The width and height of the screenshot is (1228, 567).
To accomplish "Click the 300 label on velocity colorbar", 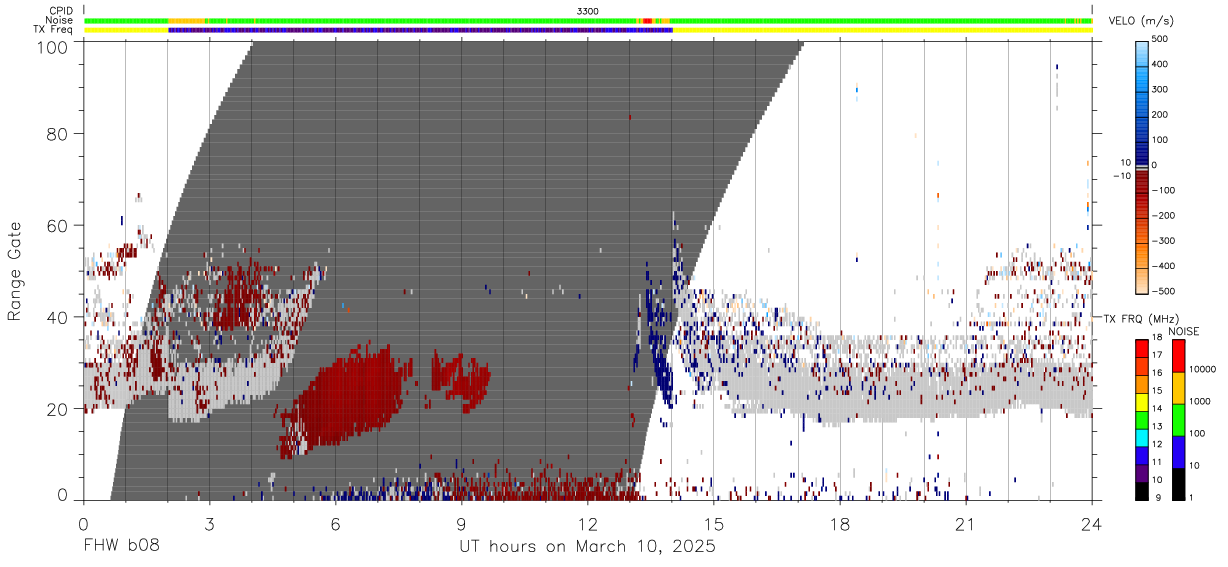I will point(1161,90).
